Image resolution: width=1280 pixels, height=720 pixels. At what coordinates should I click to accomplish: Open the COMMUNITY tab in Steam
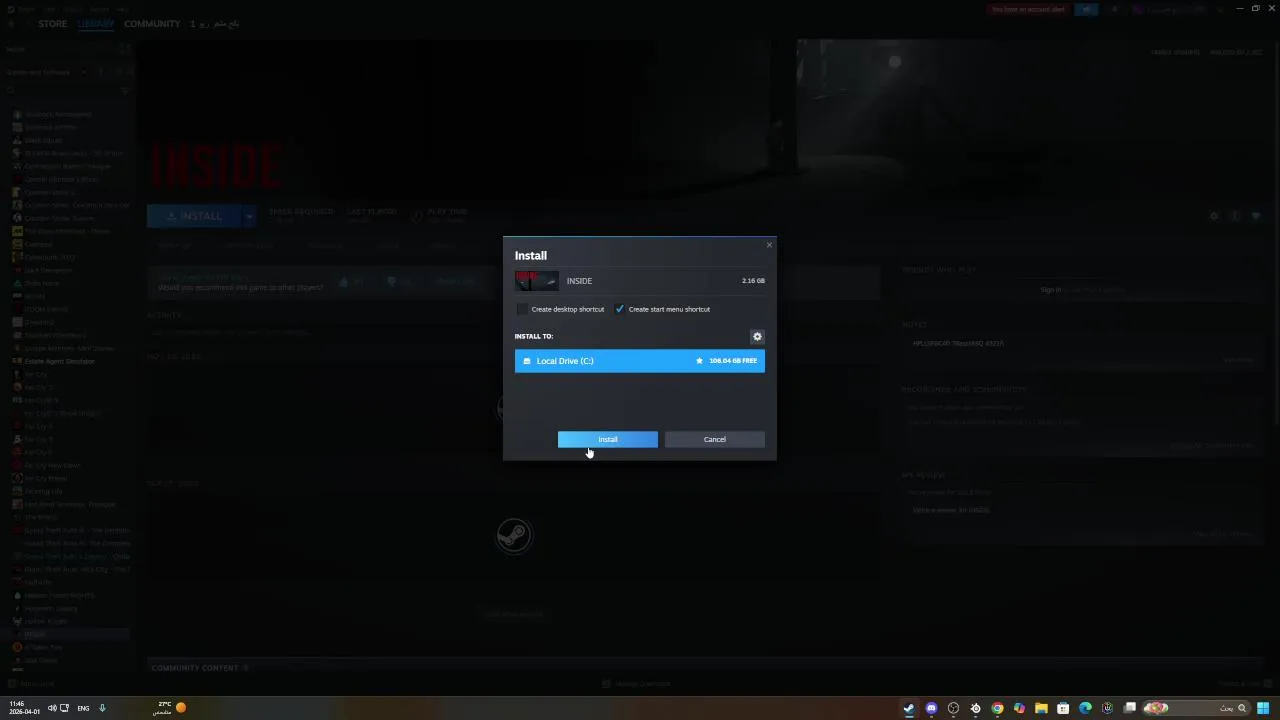(152, 24)
